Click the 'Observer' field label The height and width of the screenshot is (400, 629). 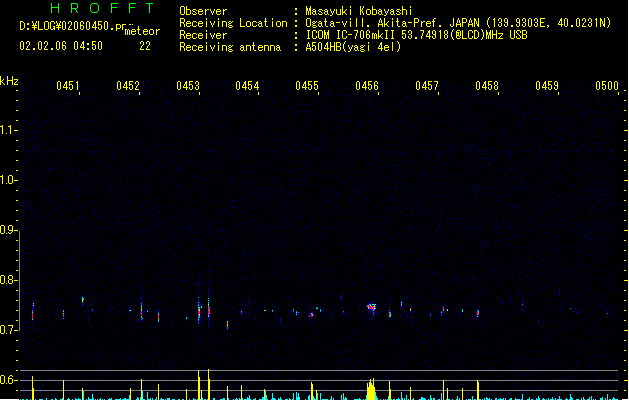click(203, 11)
